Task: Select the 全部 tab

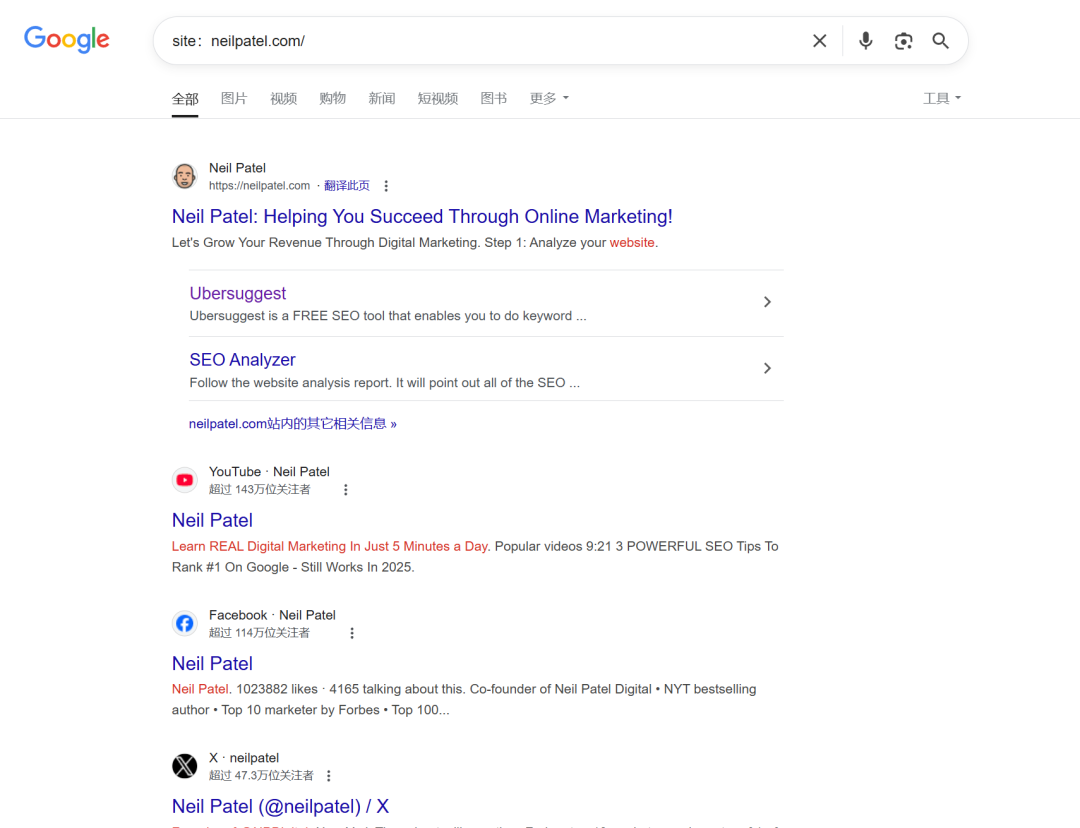Action: [x=185, y=99]
